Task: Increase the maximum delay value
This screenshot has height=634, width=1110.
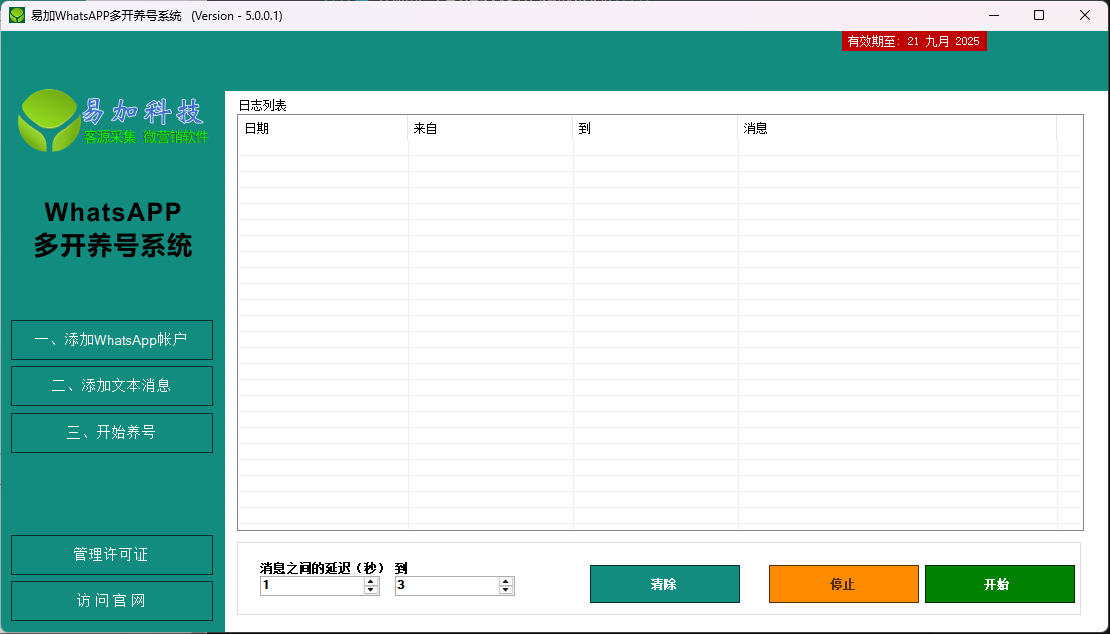Action: [x=505, y=582]
